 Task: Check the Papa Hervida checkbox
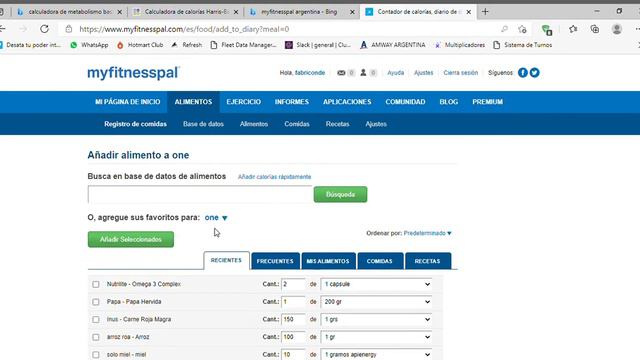96,302
